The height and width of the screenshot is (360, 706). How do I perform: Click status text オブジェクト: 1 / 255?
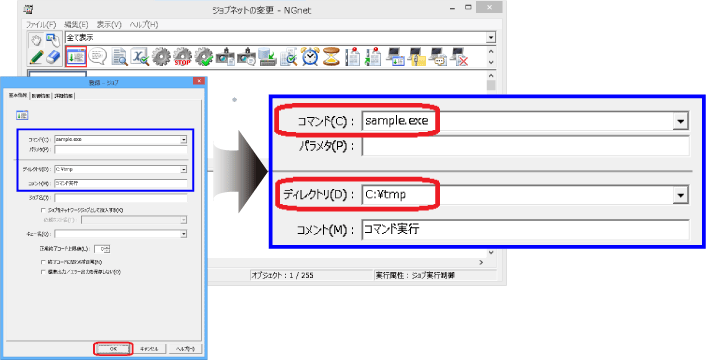(282, 275)
